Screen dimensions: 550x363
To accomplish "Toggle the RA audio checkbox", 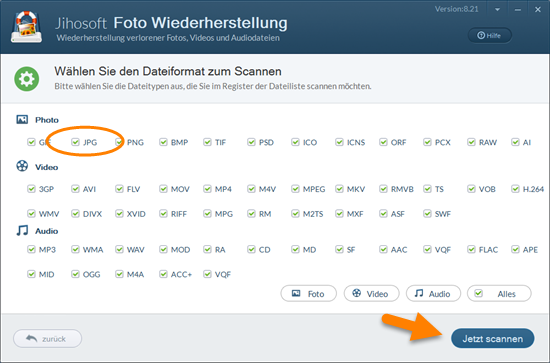I will pos(207,249).
